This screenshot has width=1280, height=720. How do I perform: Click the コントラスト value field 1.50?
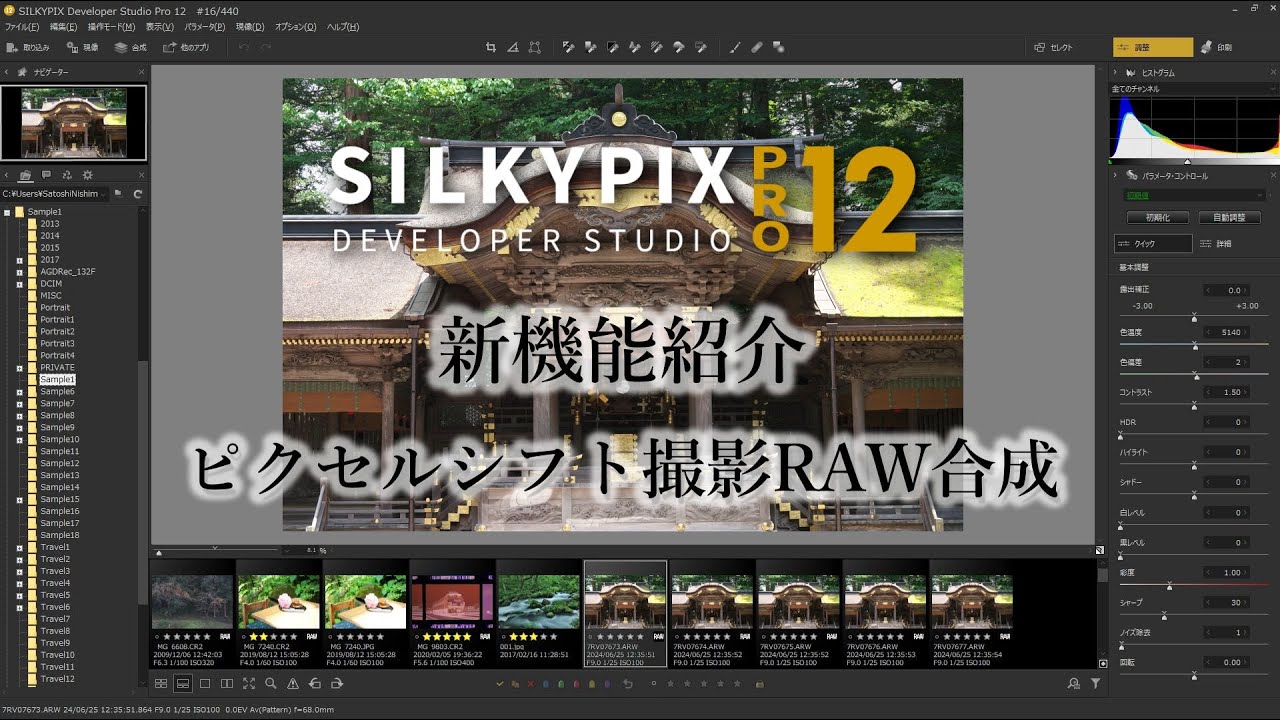click(1225, 392)
